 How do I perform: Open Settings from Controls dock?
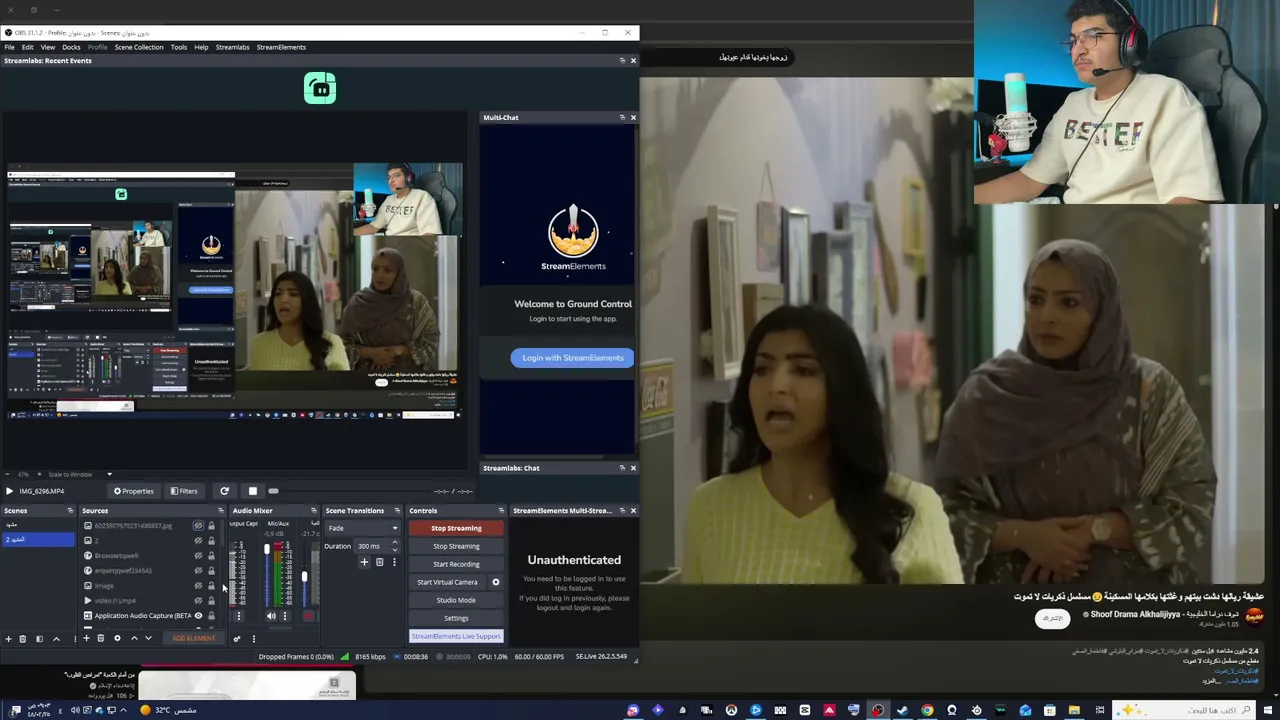tap(456, 618)
